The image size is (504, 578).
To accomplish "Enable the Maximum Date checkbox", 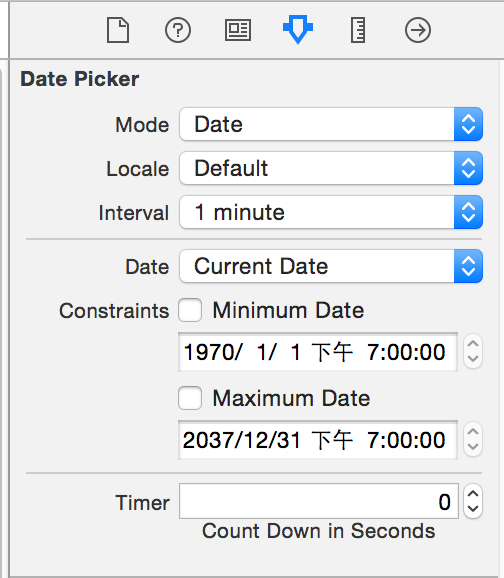I will point(190,398).
